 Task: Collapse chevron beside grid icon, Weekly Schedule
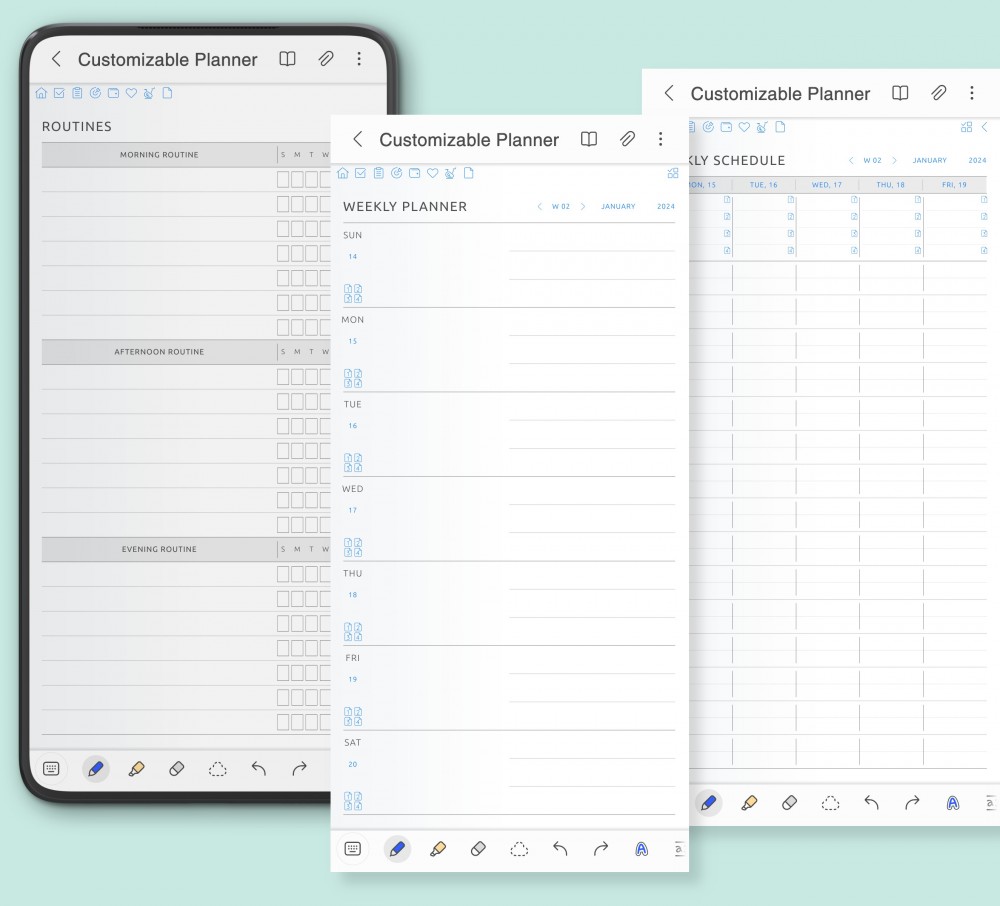(985, 127)
